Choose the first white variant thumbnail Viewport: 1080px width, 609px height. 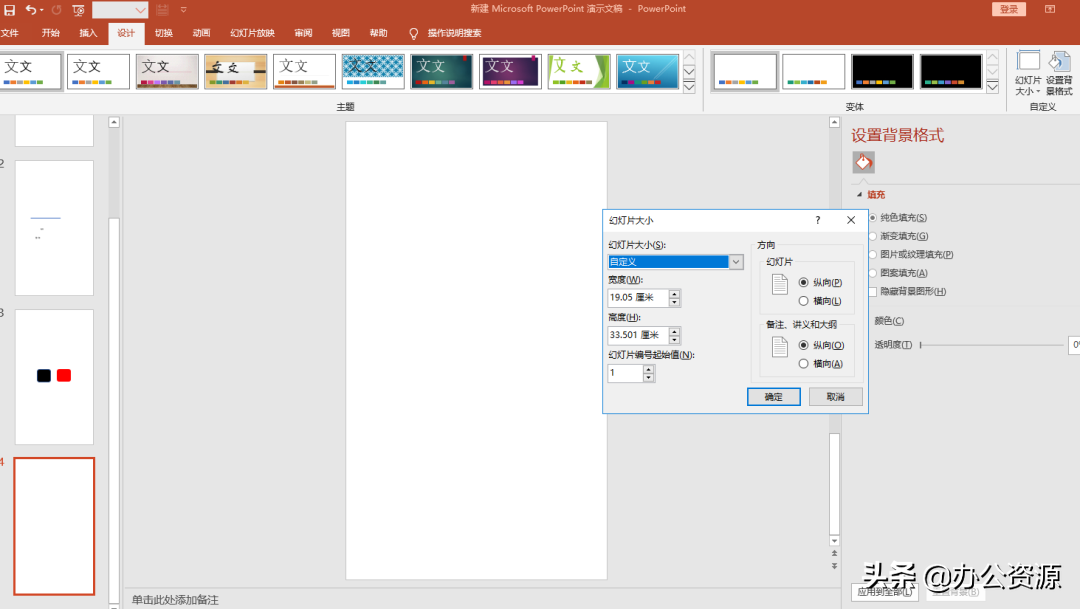point(745,72)
